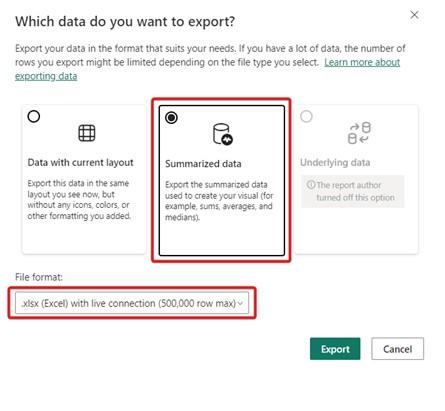Viewport: 445px width, 411px height.
Task: Click the Underlying data transfer icon
Action: coord(359,133)
